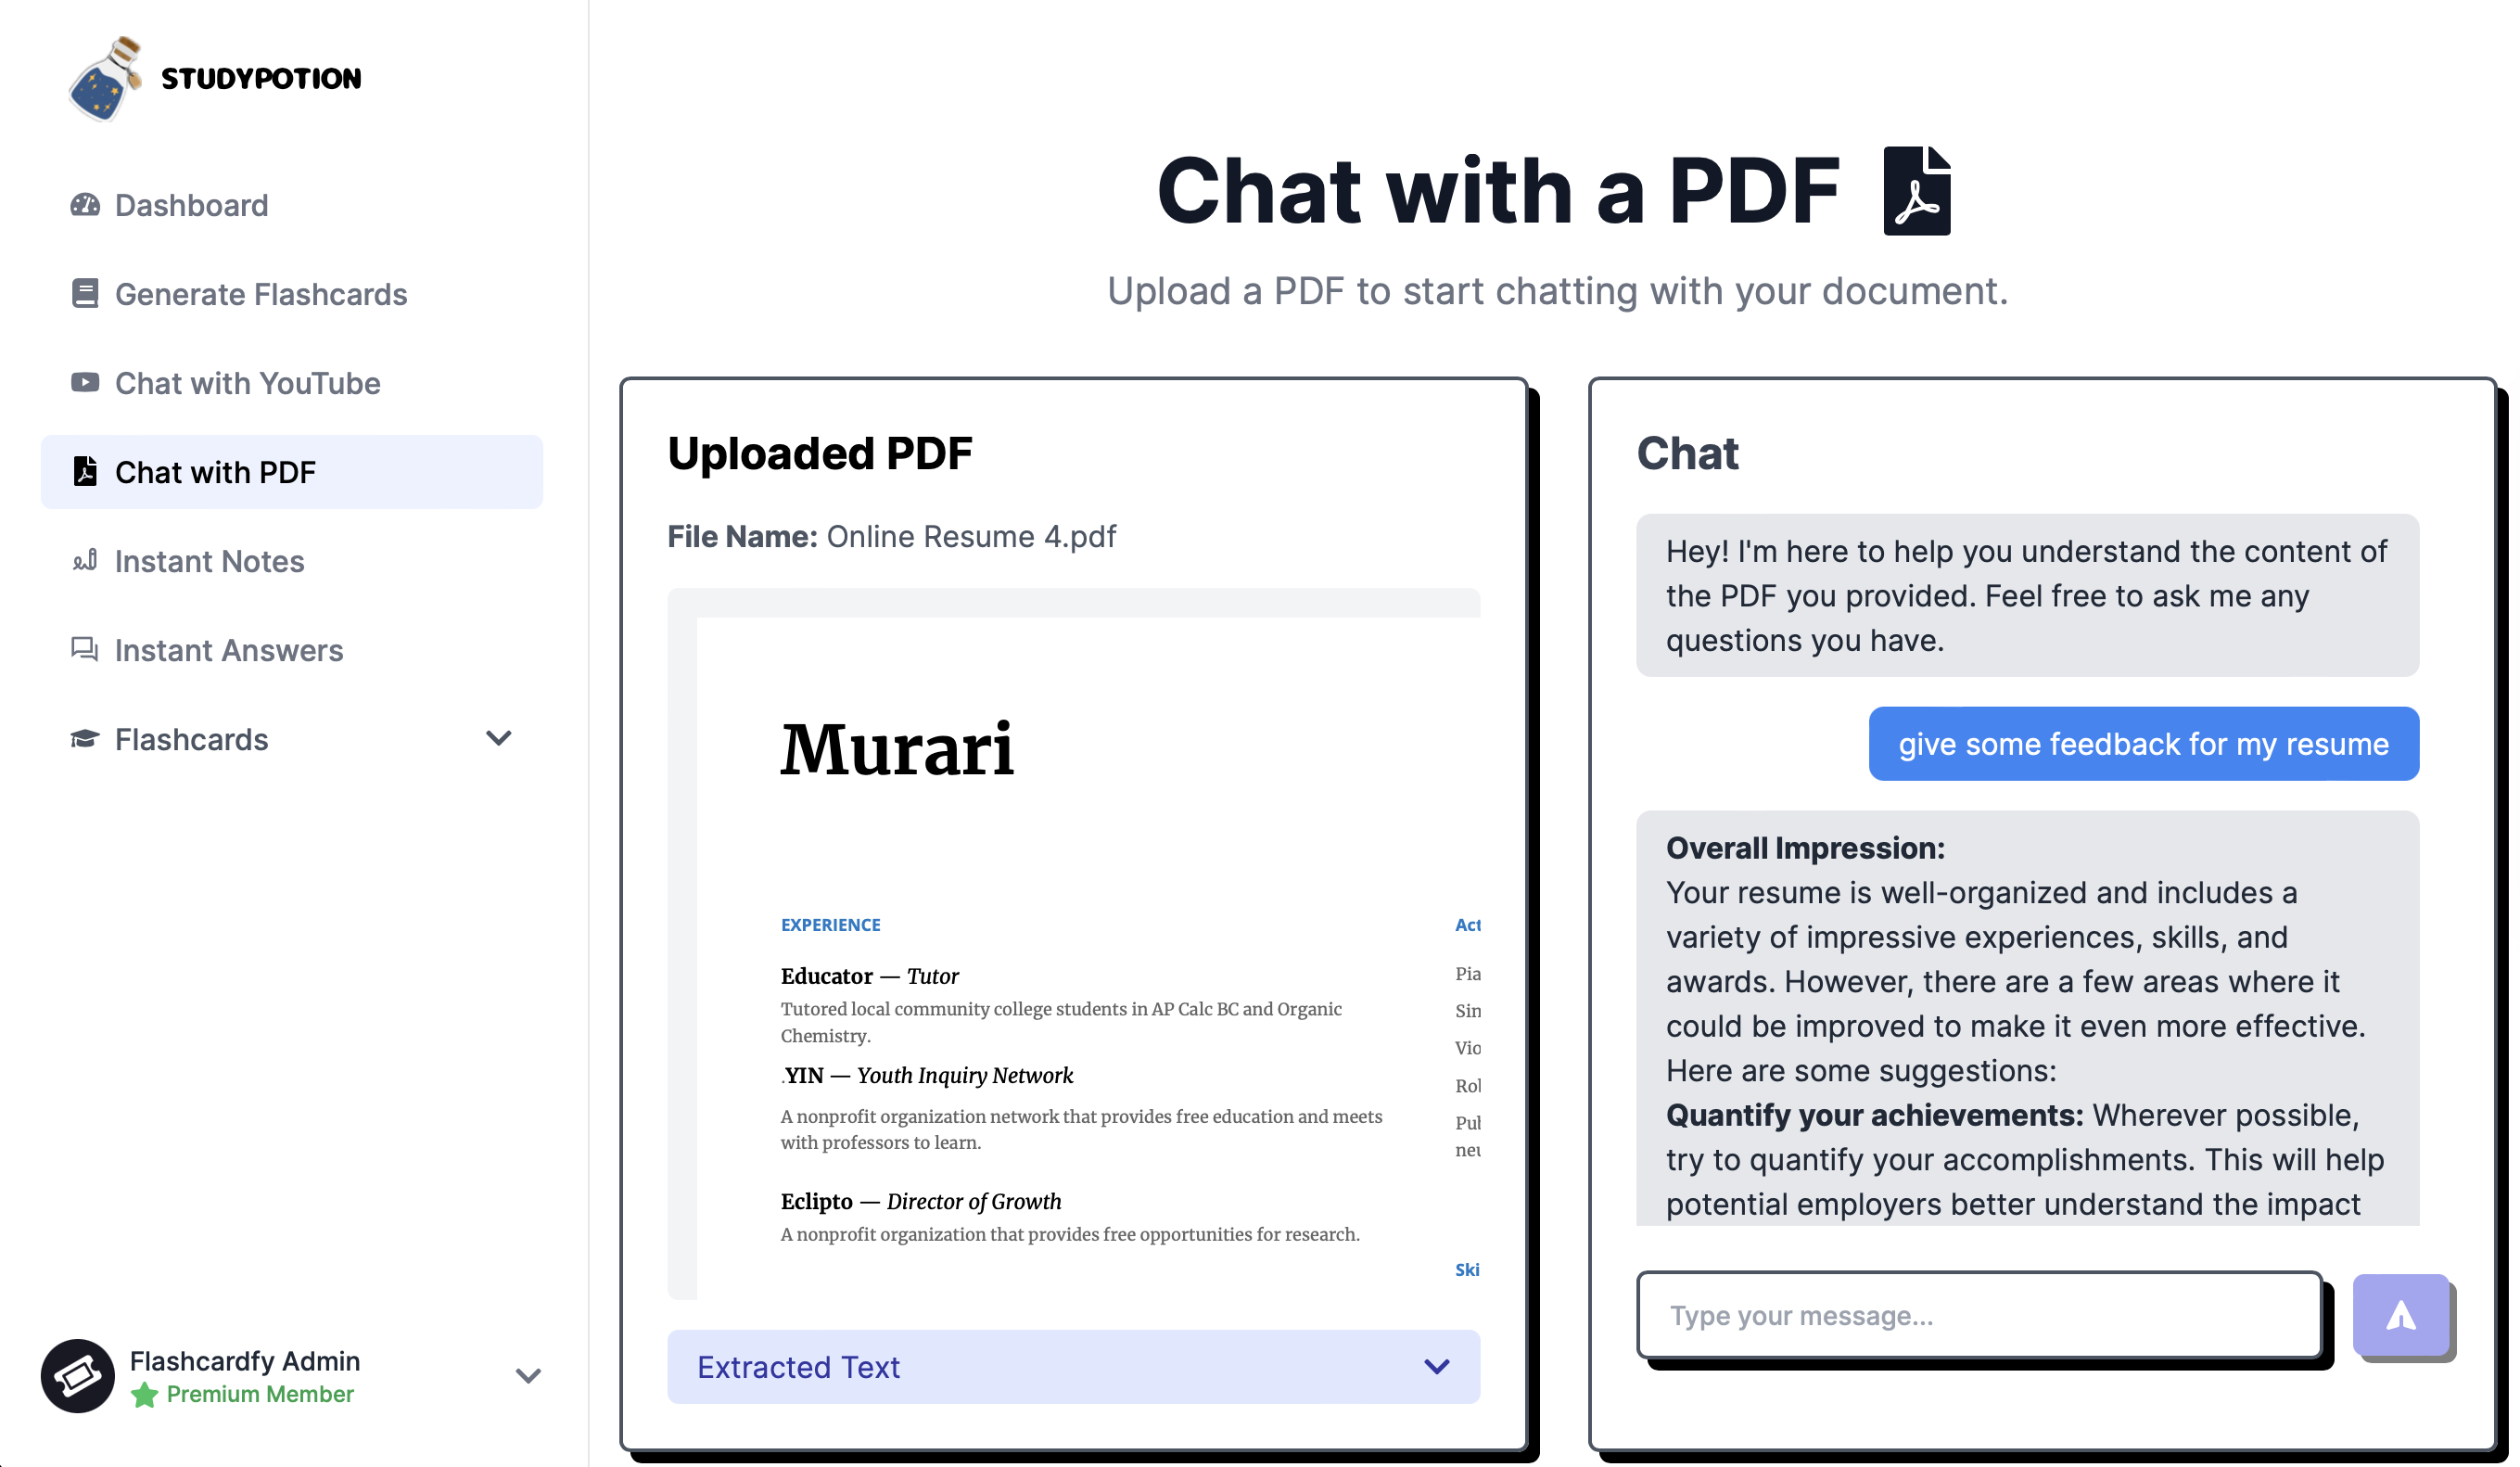
Task: Click the Dashboard sidebar icon
Action: 83,204
